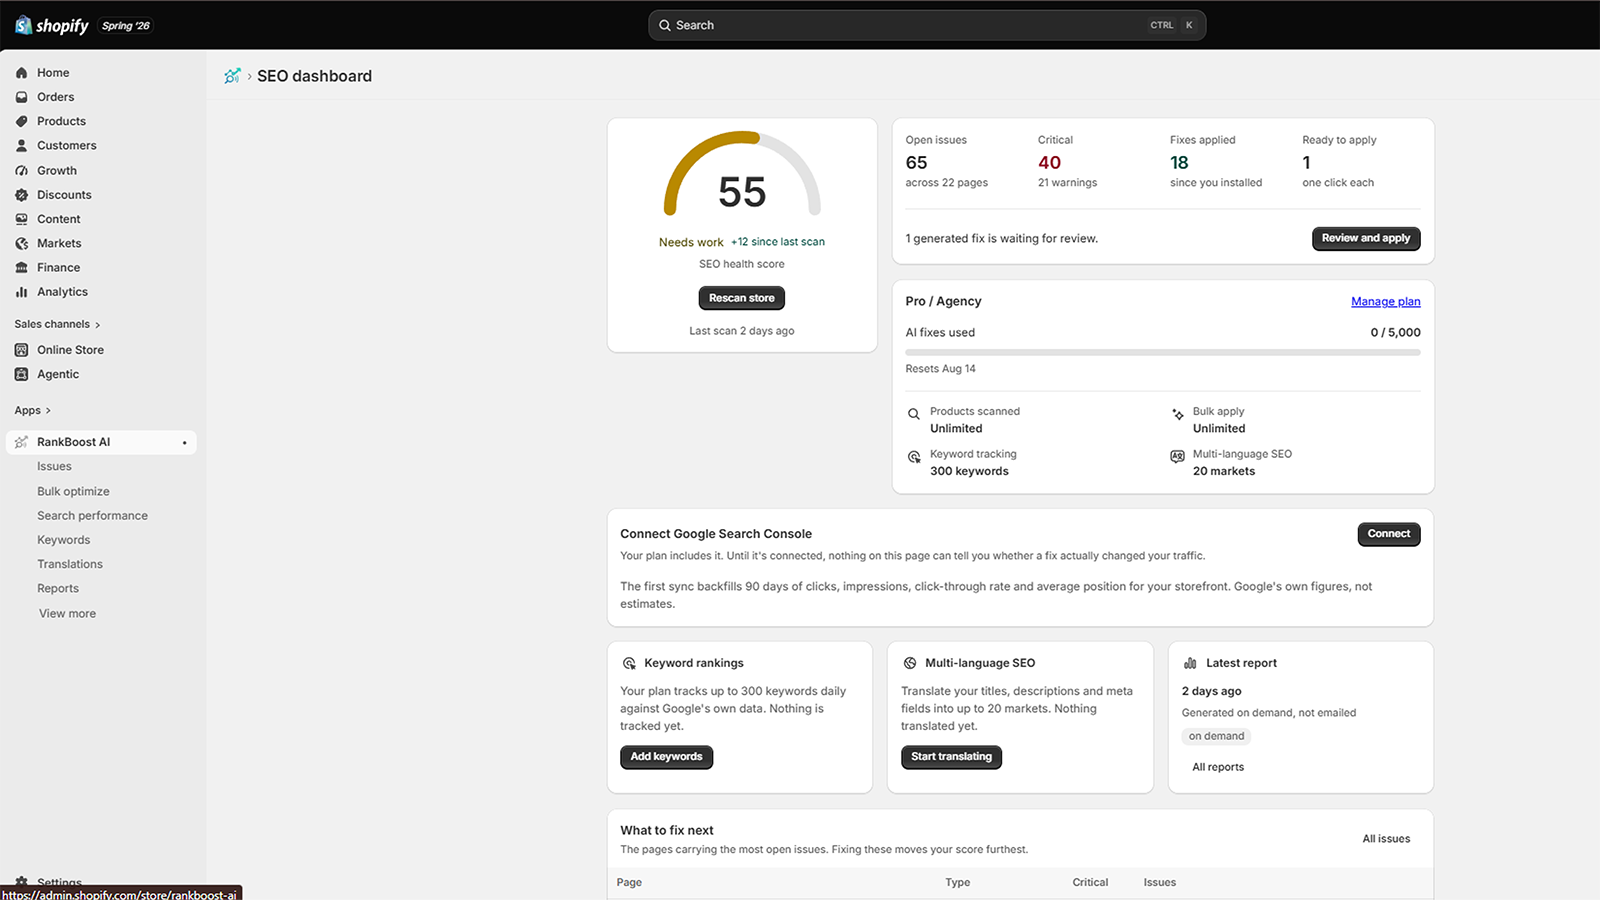Screen dimensions: 1600x900
Task: Click the Growth icon
Action: point(22,171)
